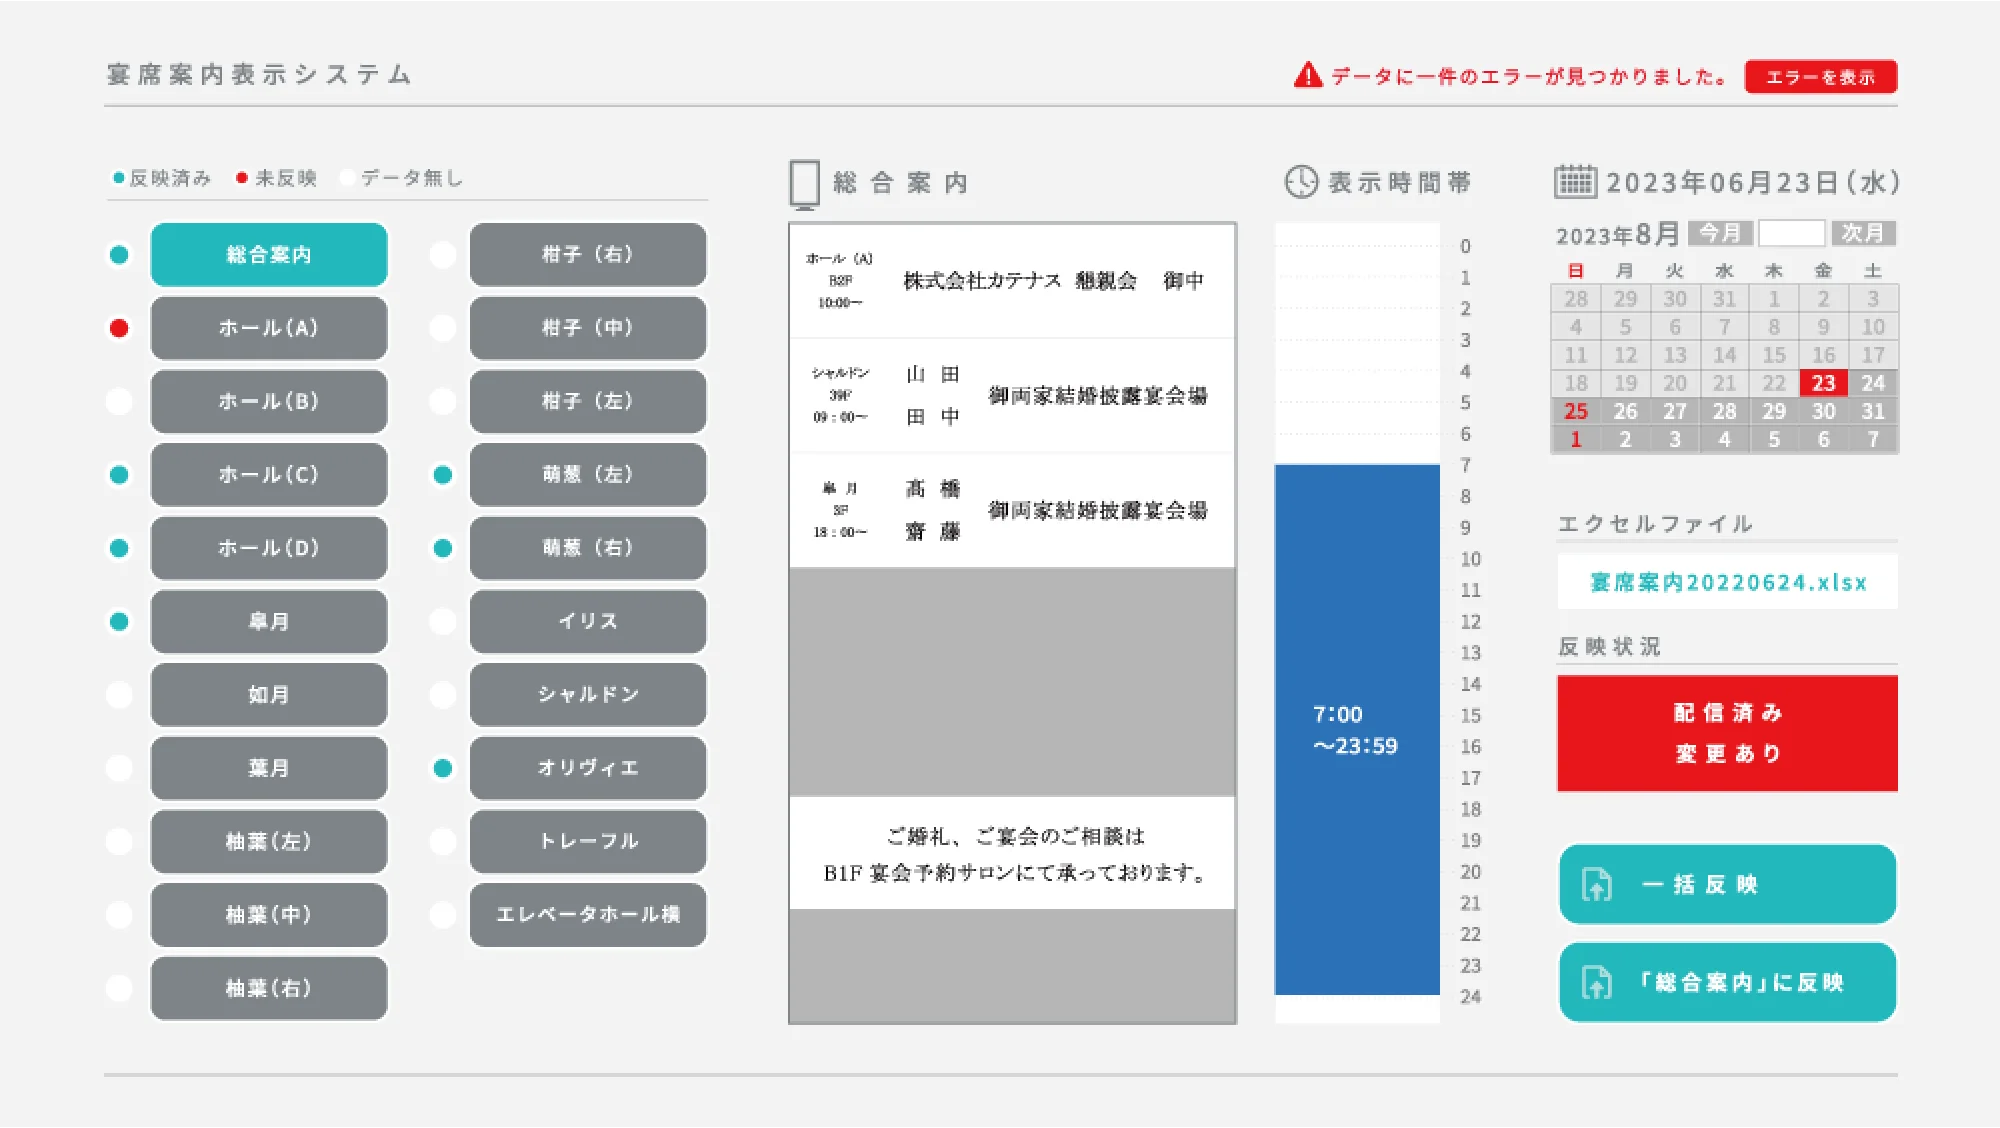Go to next month with 次月
Image resolution: width=2000 pixels, height=1128 pixels.
pos(1863,233)
